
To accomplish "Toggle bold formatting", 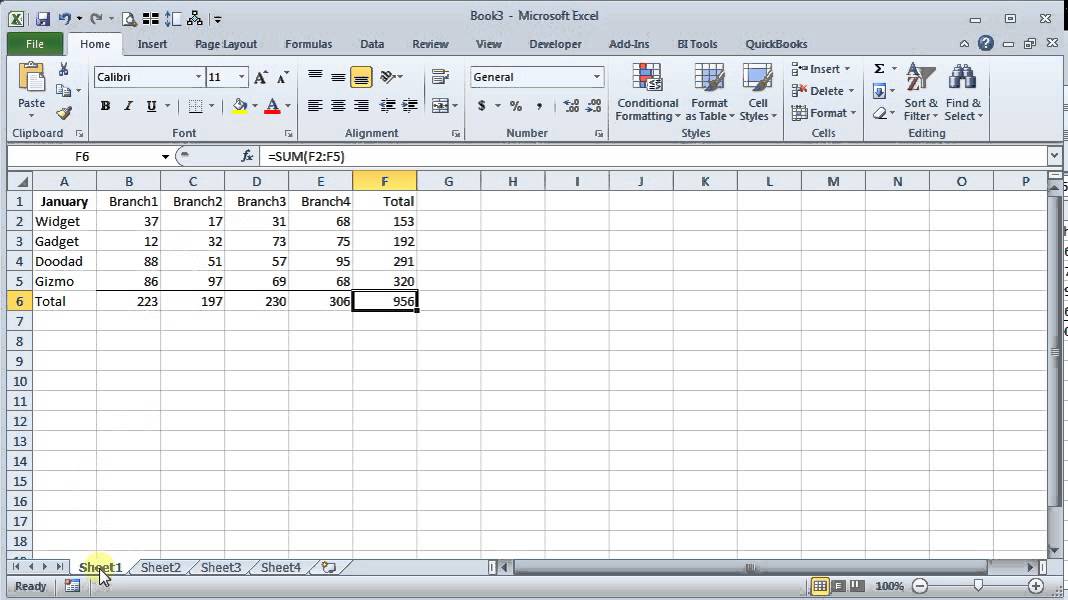I will coord(105,105).
